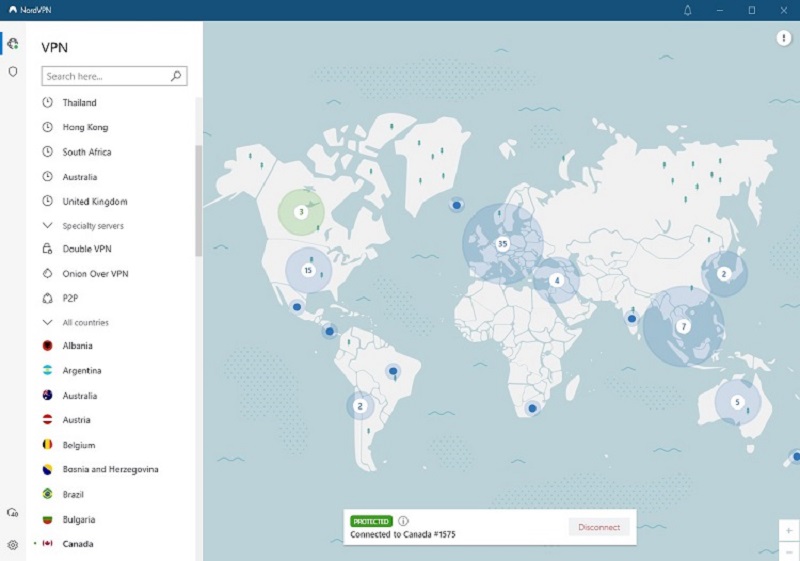Click the Australia flag icon in All countries

click(47, 395)
